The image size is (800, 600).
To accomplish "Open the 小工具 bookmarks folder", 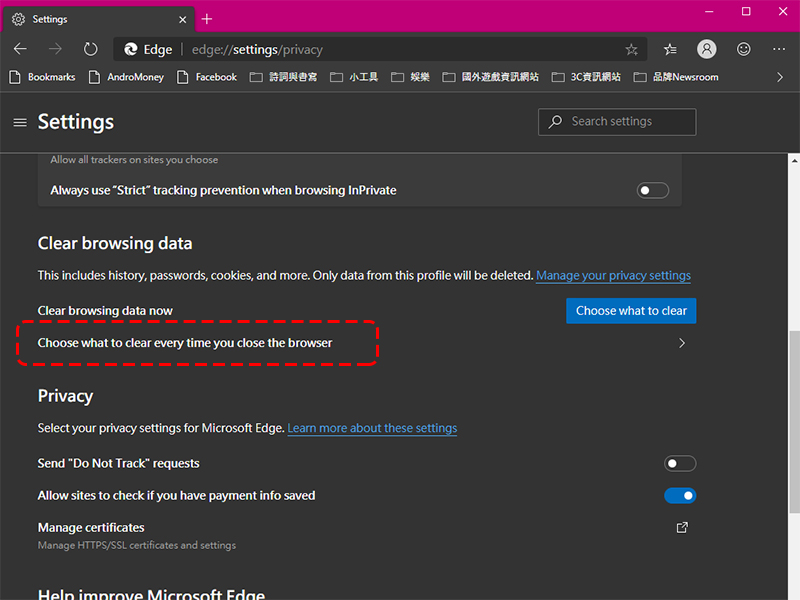I will pyautogui.click(x=354, y=77).
